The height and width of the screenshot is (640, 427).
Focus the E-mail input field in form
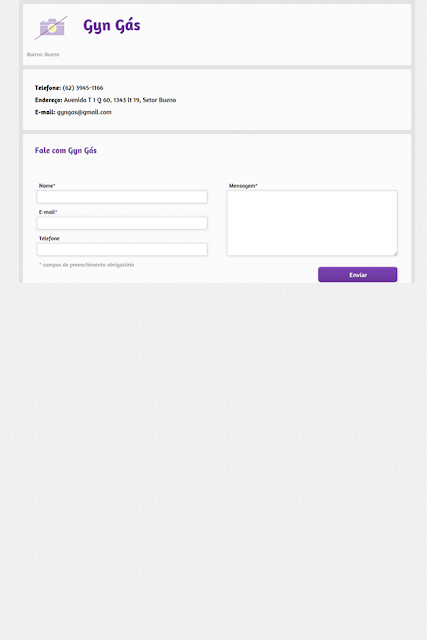pos(122,223)
